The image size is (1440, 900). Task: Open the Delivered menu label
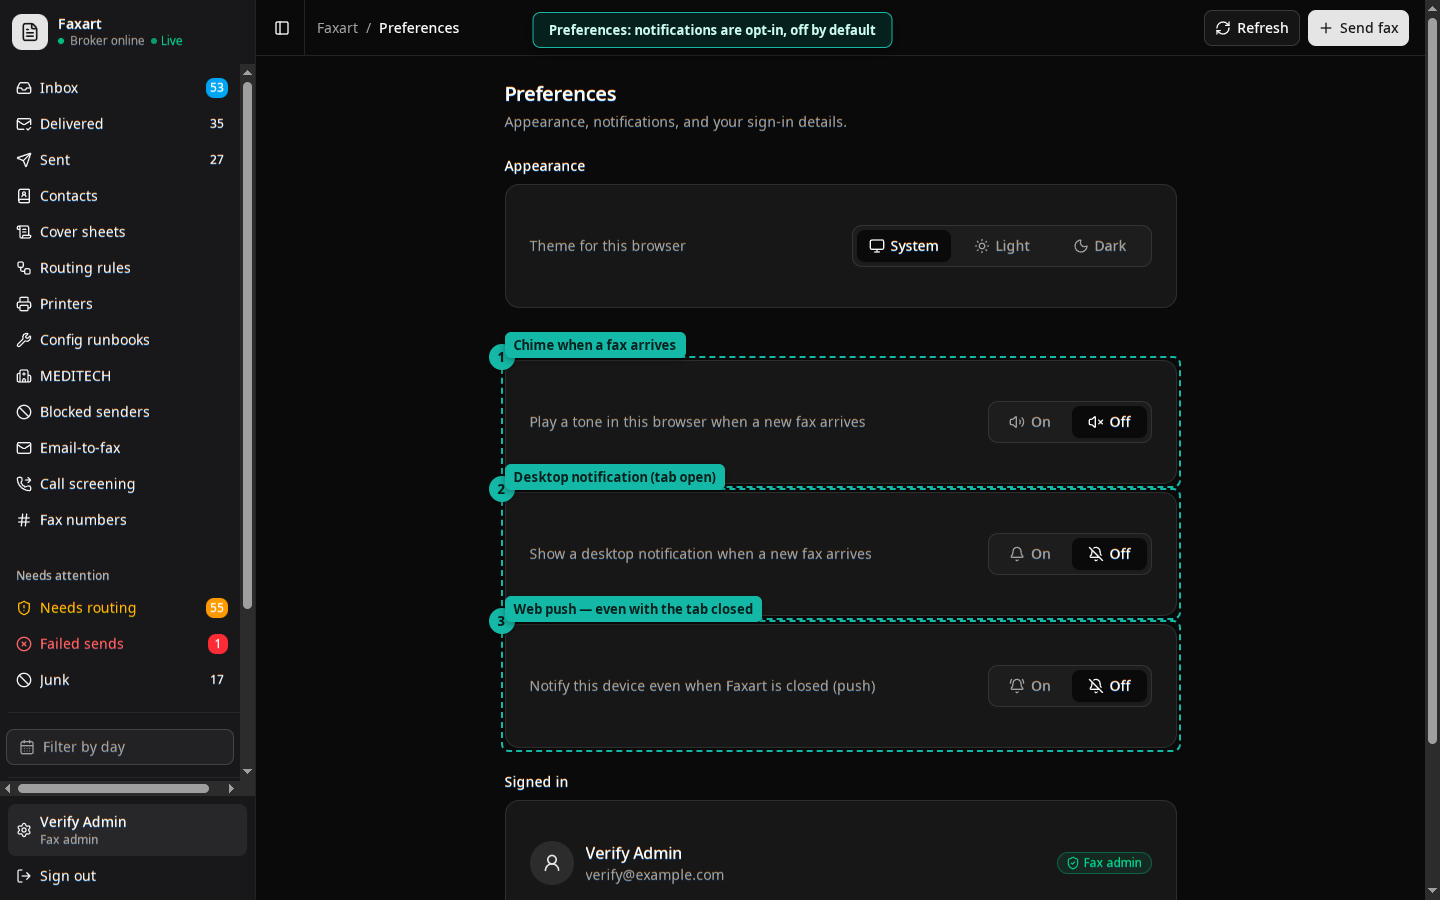tap(72, 124)
